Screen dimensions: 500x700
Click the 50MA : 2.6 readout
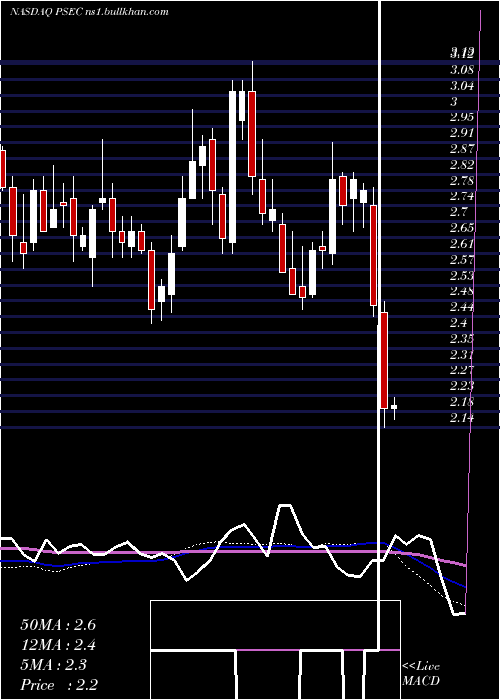(x=58, y=625)
